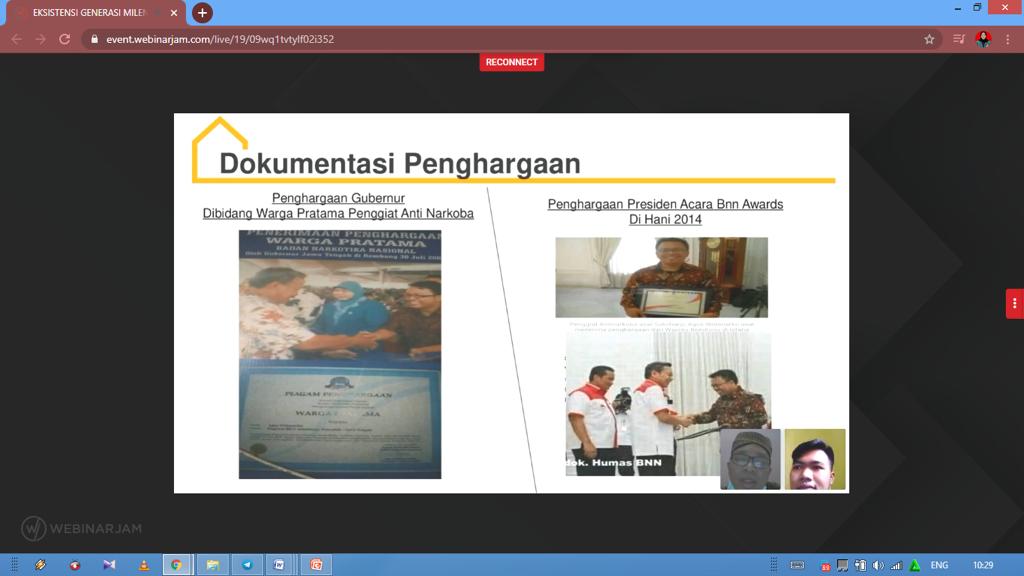Open Visual Studio from the taskbar
The height and width of the screenshot is (576, 1024).
point(109,565)
